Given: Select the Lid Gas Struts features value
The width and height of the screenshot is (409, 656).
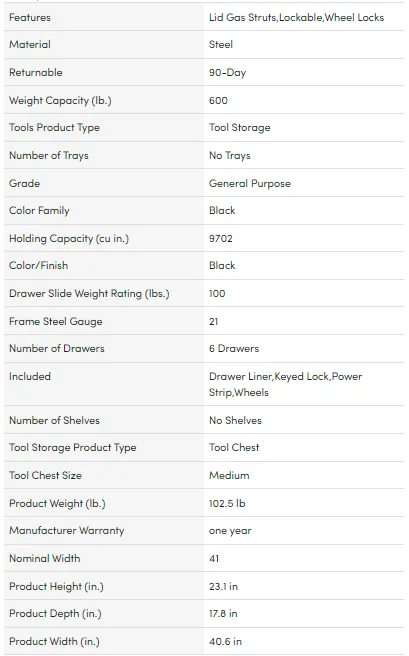Looking at the screenshot, I should click(296, 18).
